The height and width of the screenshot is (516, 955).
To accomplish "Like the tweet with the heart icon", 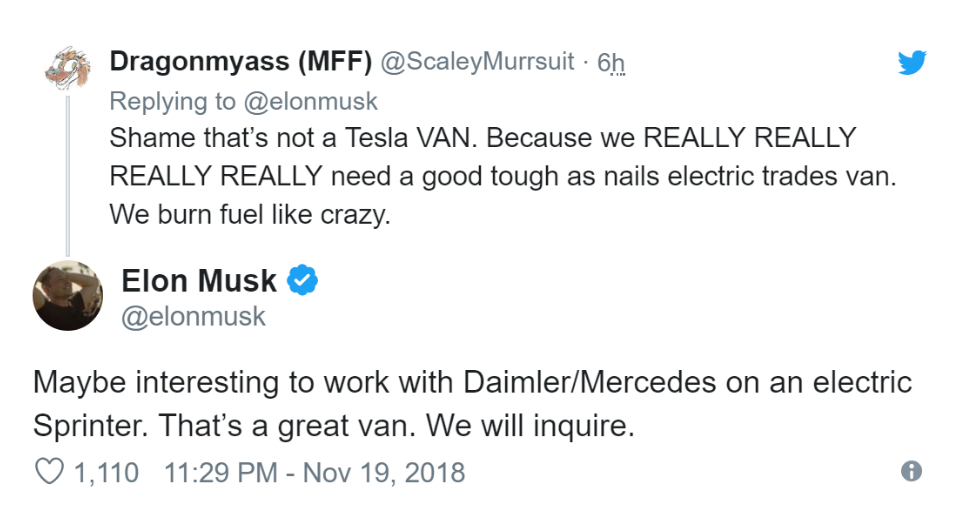I will click(49, 471).
